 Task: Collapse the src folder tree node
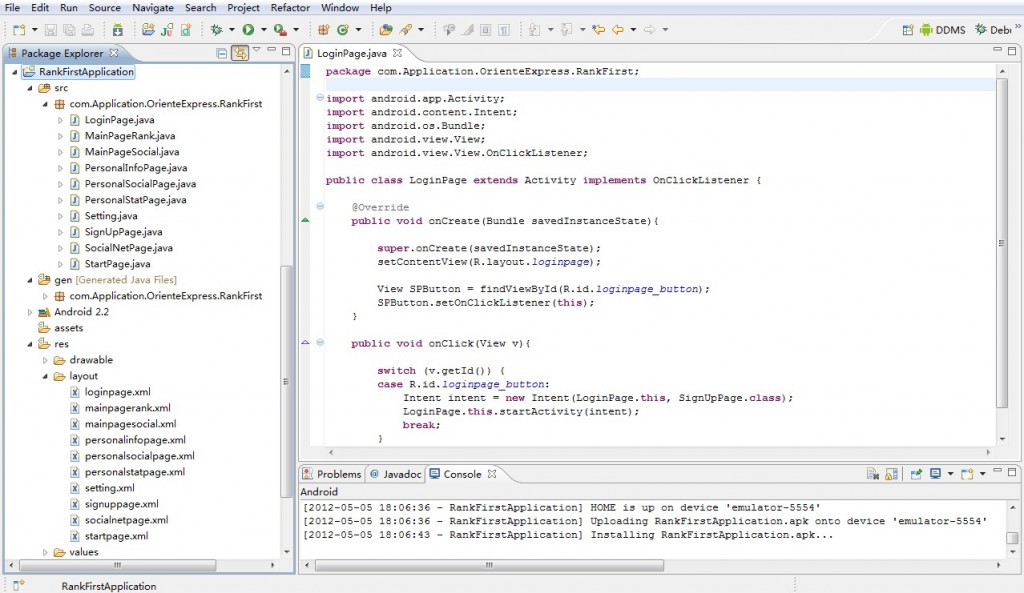30,88
